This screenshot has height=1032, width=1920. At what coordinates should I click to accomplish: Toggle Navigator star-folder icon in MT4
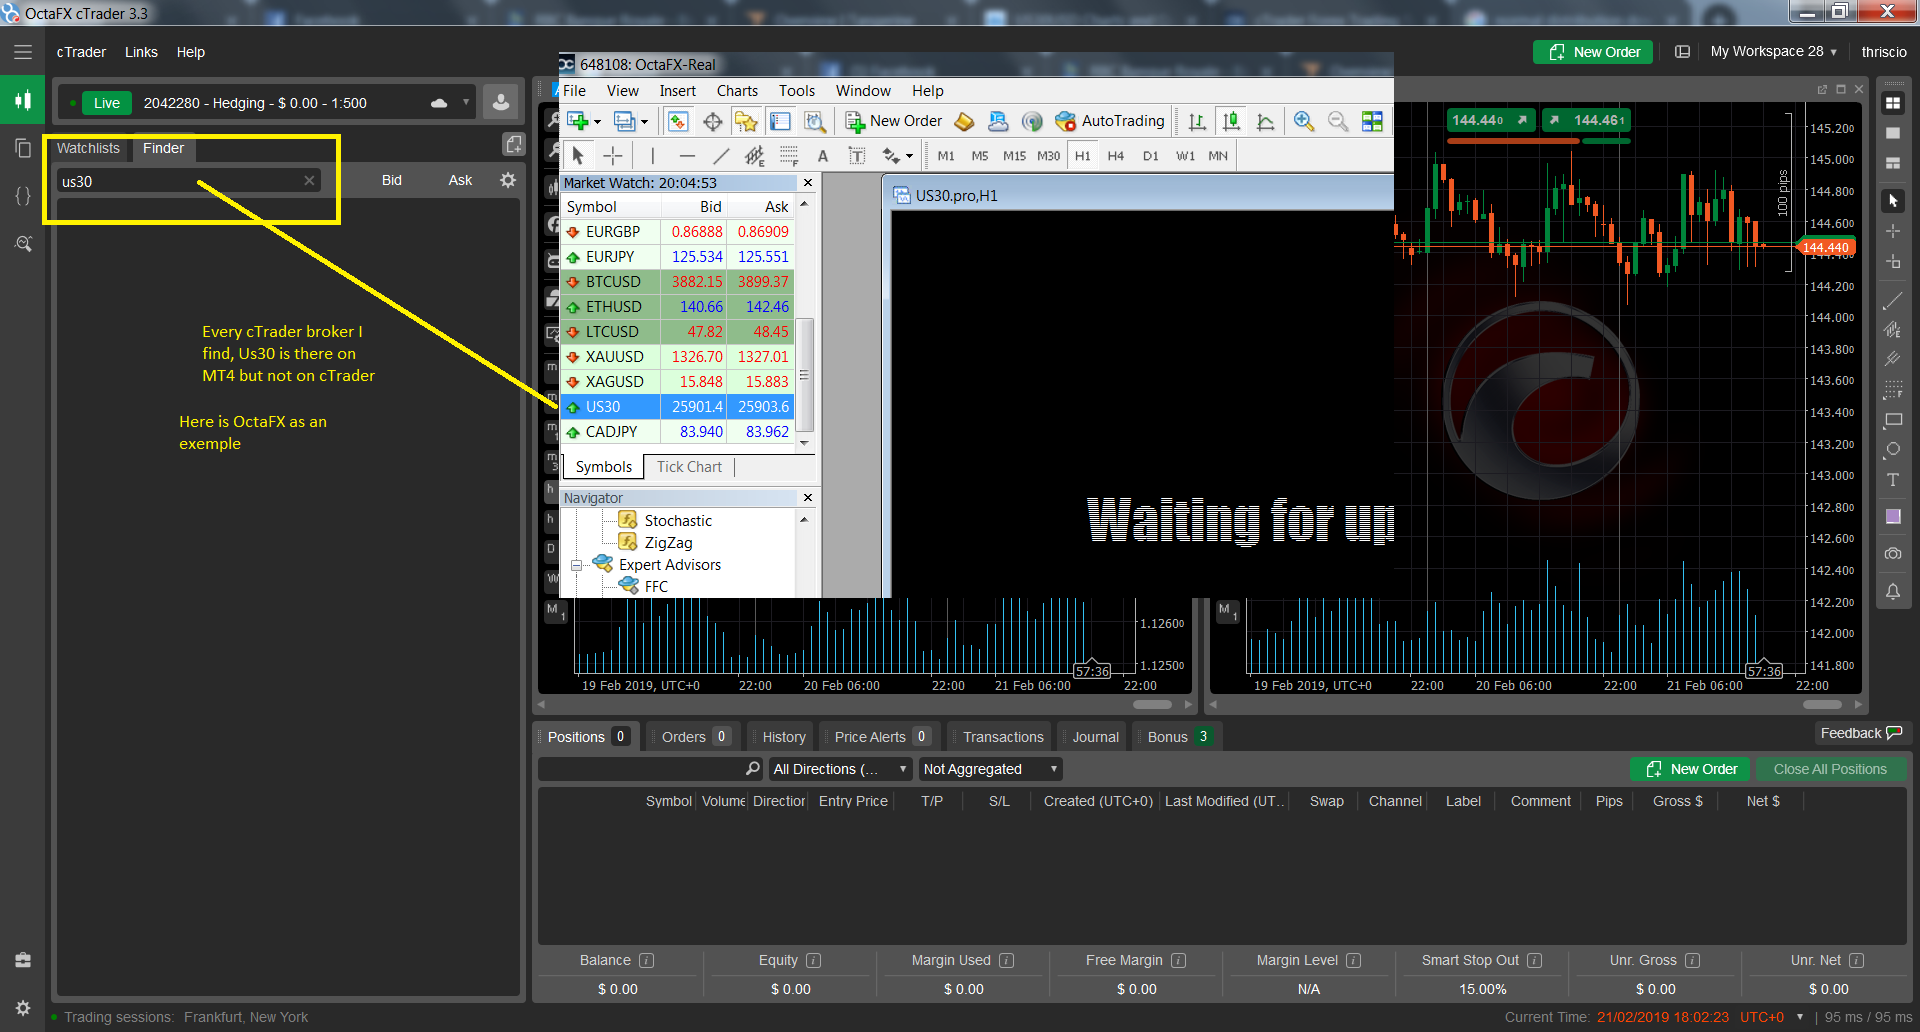[x=746, y=121]
